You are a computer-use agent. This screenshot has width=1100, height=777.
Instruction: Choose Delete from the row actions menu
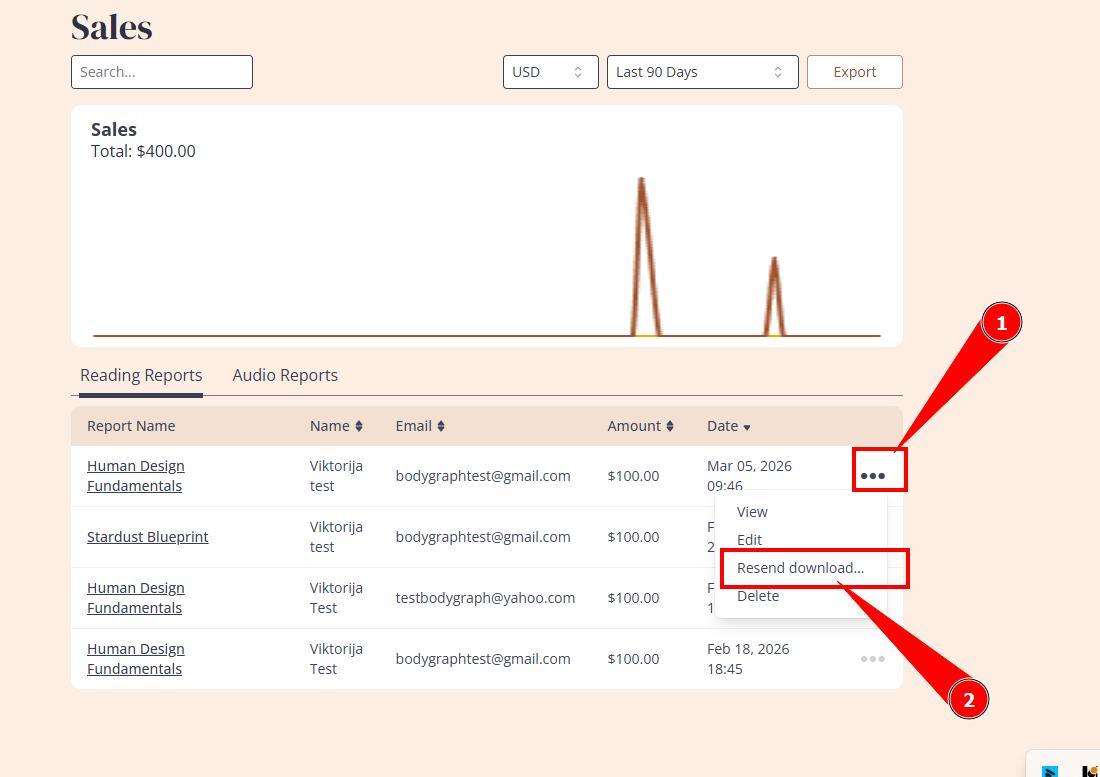point(758,596)
